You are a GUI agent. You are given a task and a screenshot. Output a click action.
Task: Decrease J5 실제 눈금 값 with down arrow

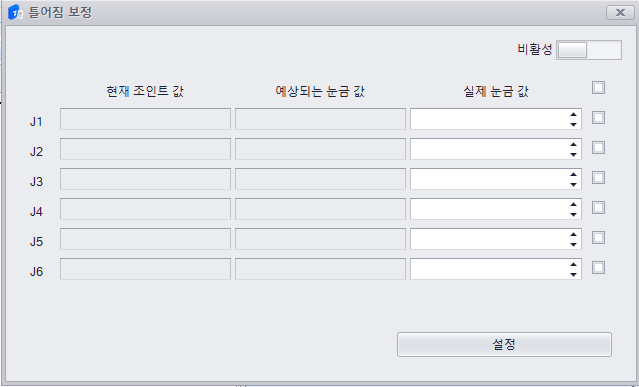coord(573,244)
